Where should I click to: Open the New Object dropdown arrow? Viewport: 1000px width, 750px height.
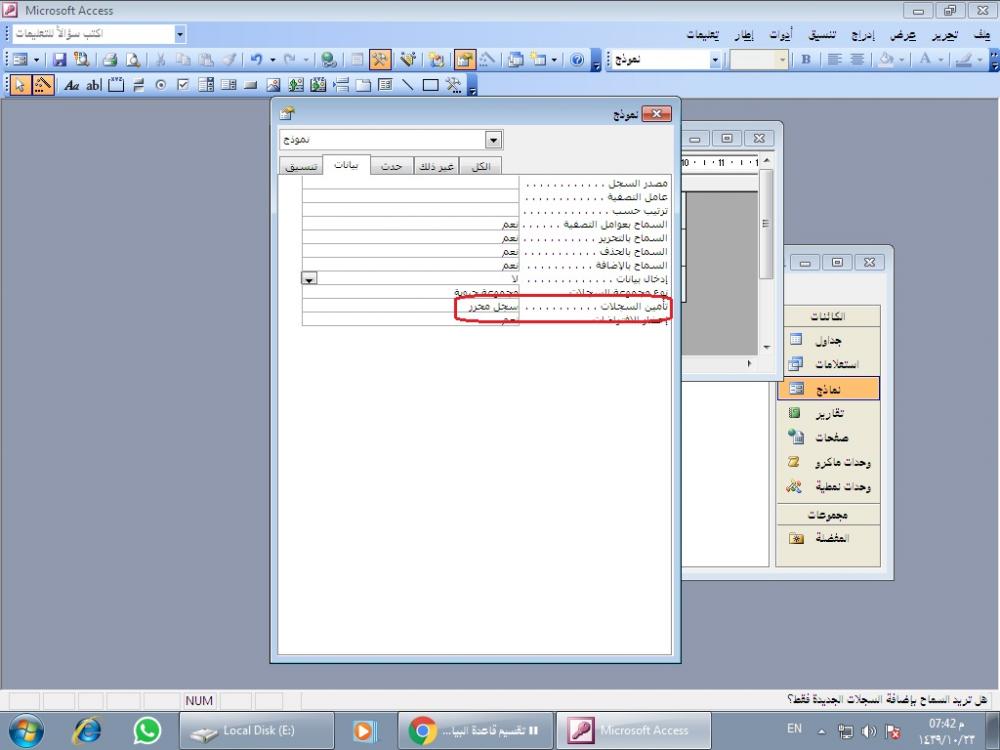(x=554, y=60)
